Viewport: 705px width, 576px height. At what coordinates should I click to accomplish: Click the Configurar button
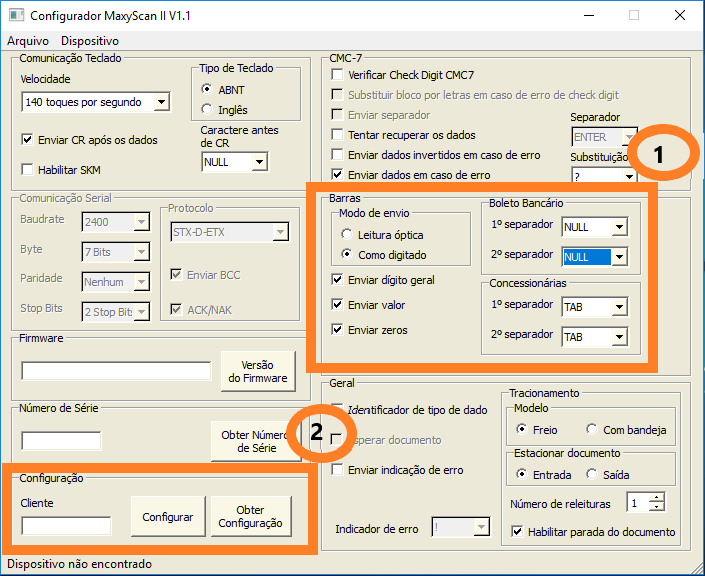pos(168,517)
